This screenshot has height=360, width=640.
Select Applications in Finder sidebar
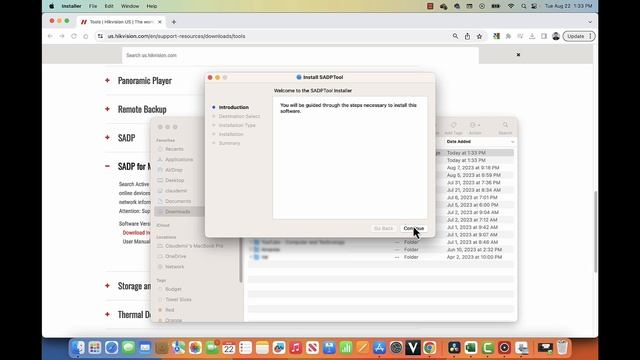(x=179, y=160)
